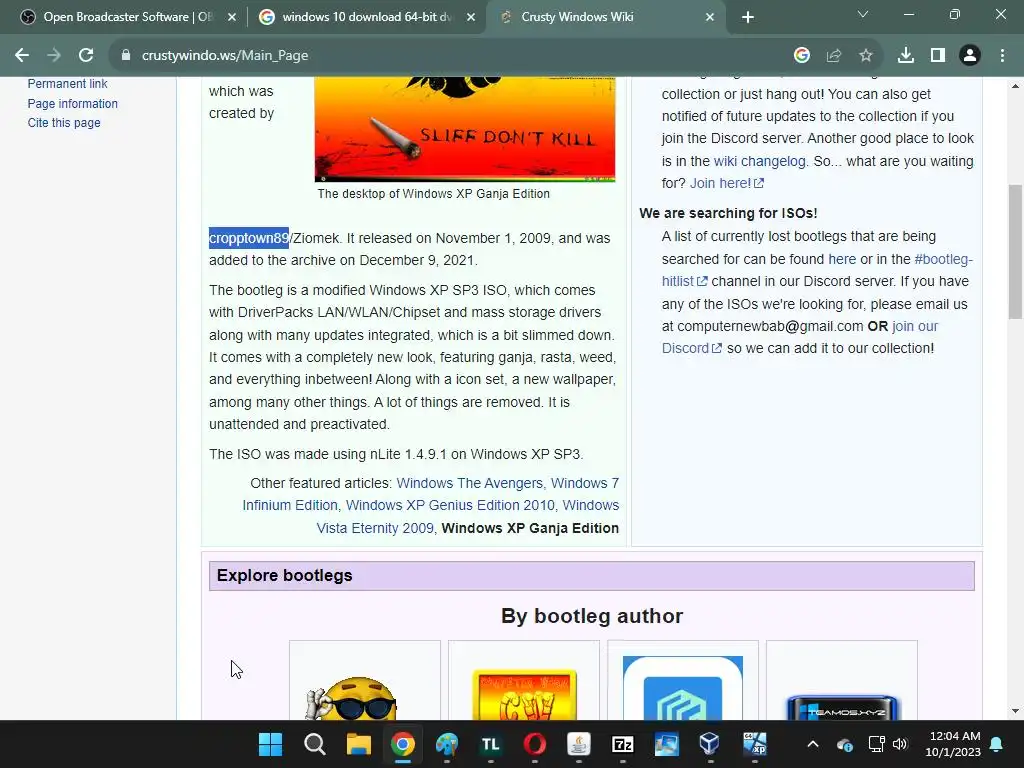Close the Crusty Windows Wiki tab
The width and height of the screenshot is (1024, 768).
click(710, 18)
